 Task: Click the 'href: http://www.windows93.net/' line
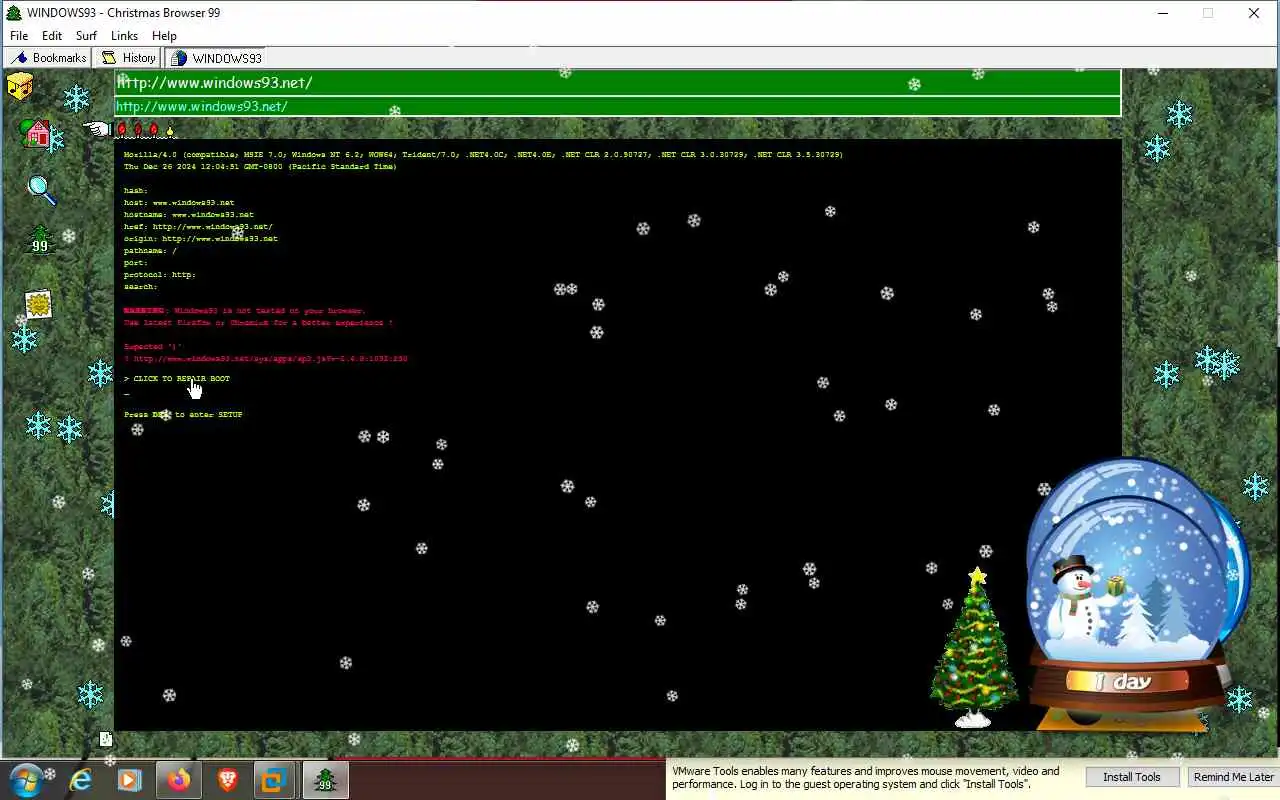pos(198,227)
